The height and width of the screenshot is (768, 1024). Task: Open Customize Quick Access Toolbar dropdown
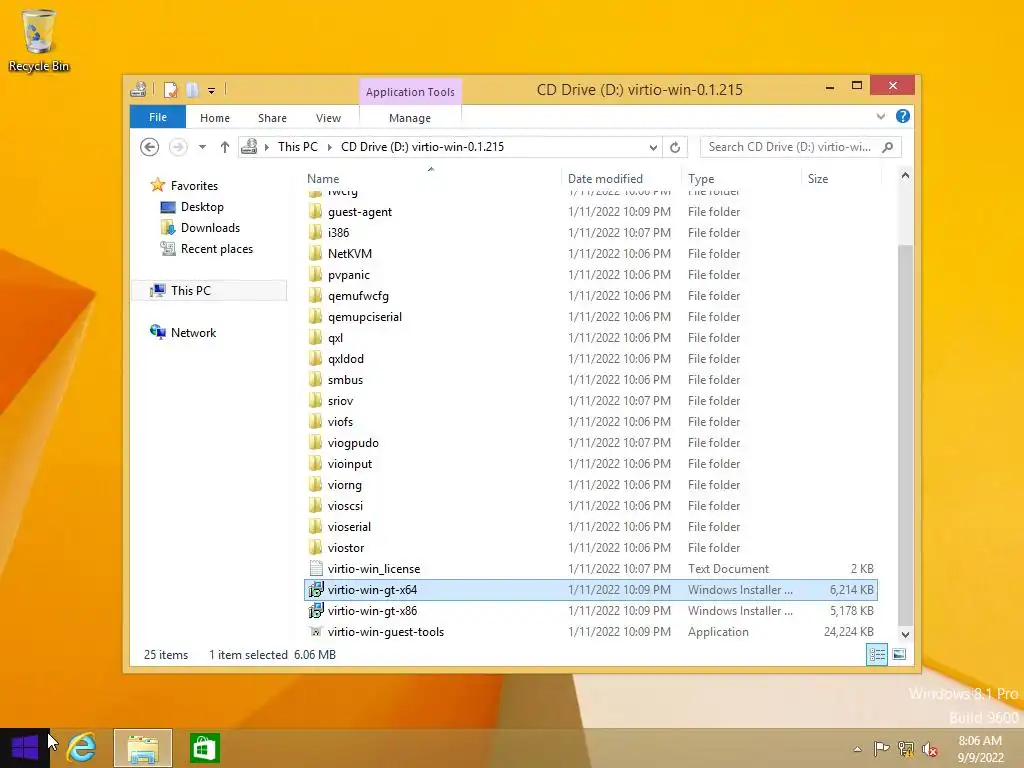212,90
